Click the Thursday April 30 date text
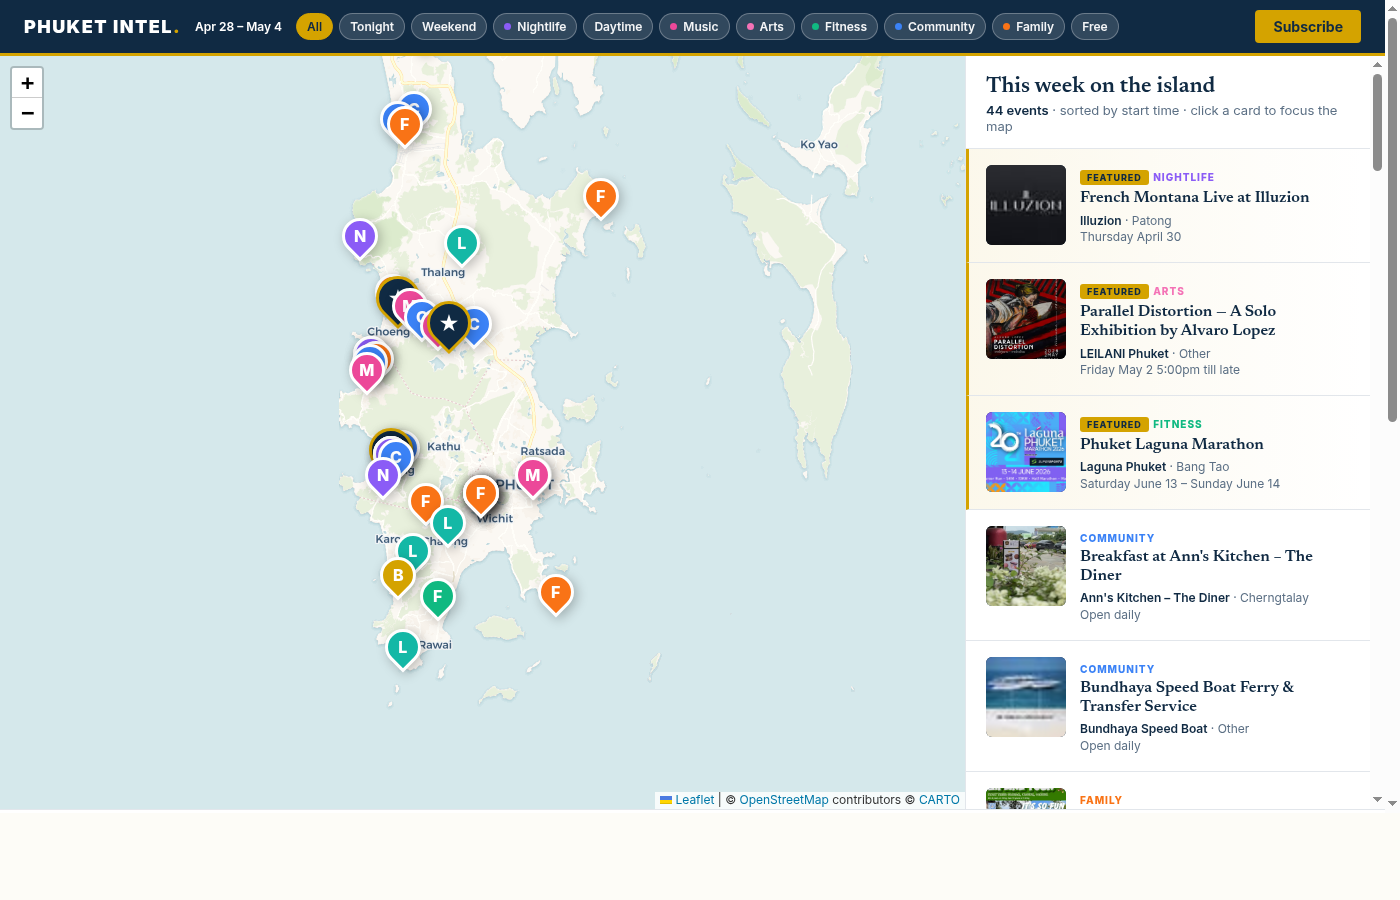 click(1130, 237)
